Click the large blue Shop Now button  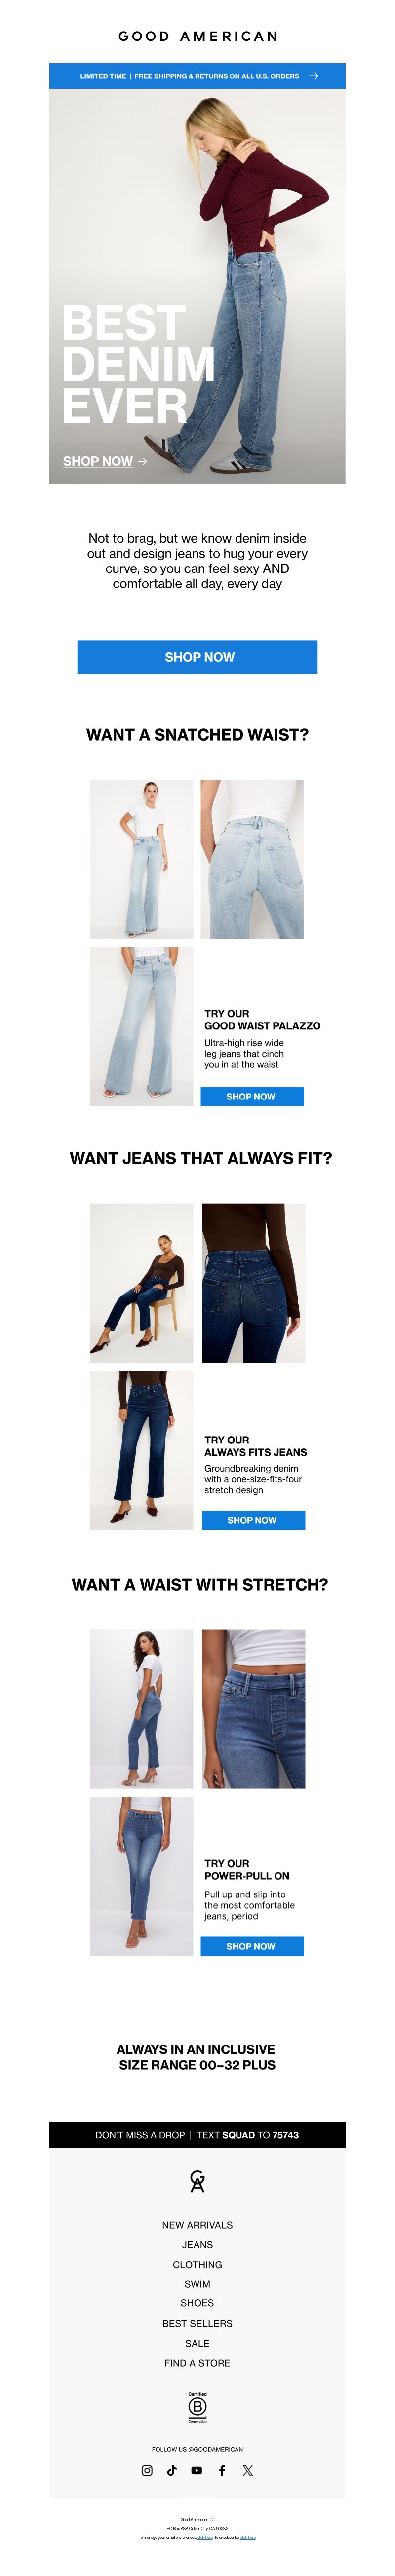click(197, 657)
